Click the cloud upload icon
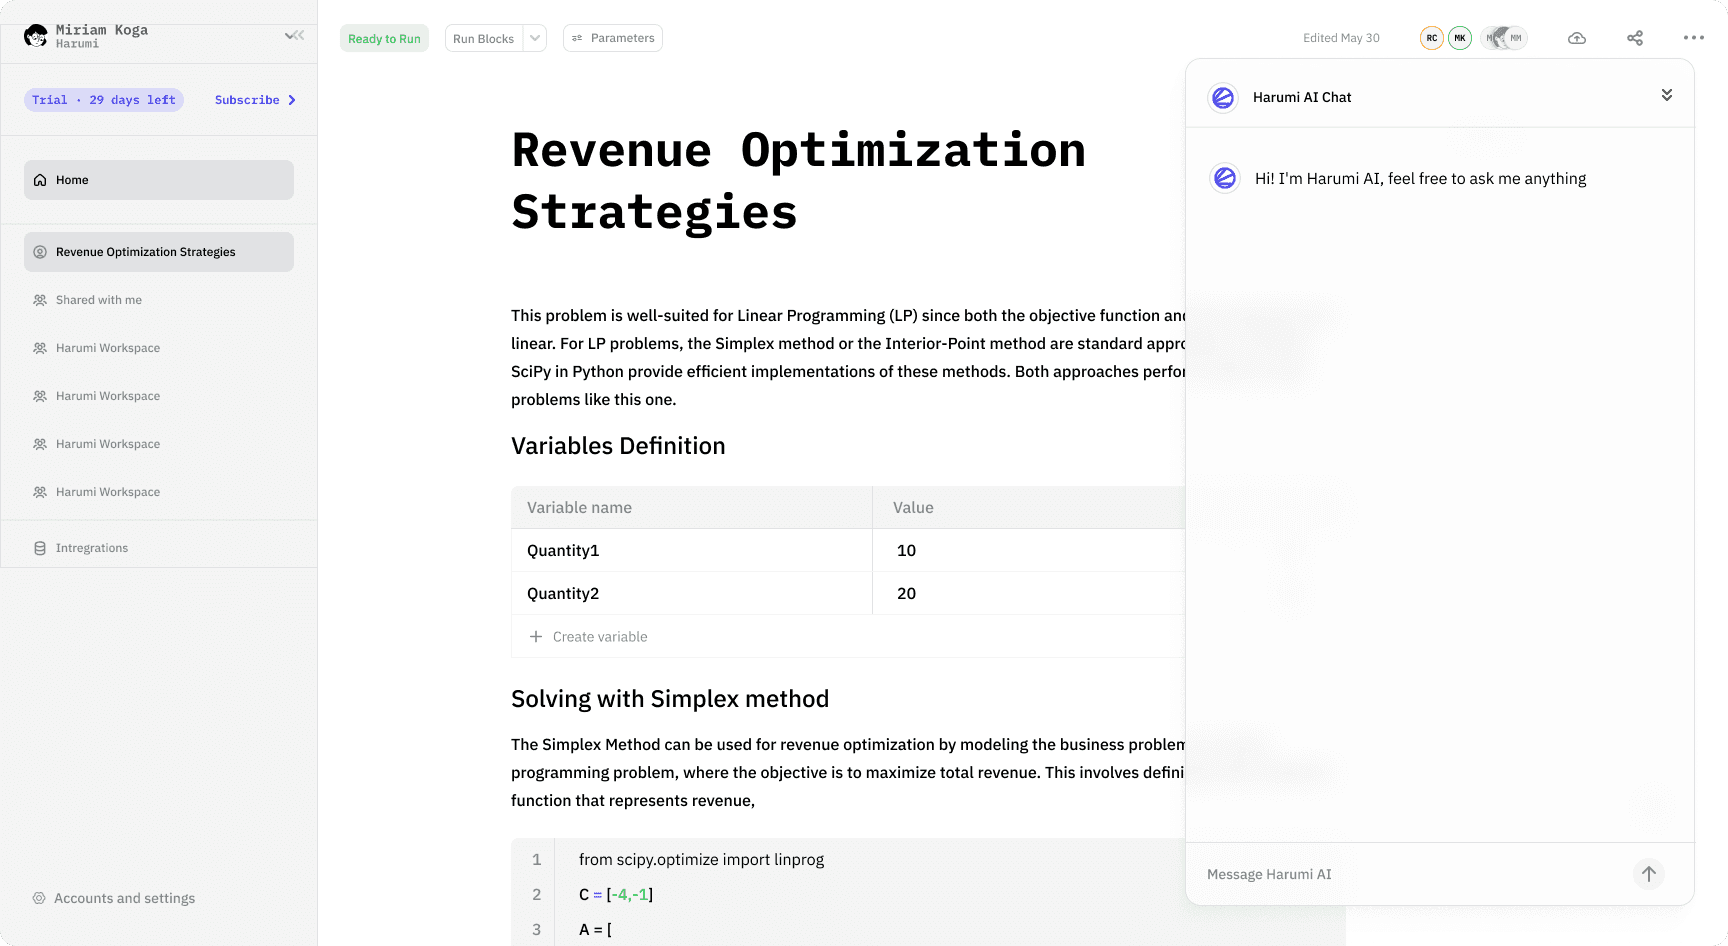1728x946 pixels. (1577, 38)
